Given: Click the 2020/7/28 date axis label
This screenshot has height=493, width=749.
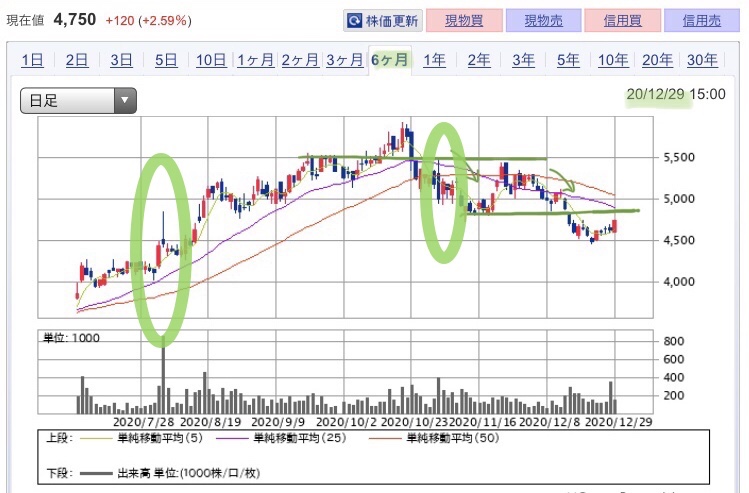Looking at the screenshot, I should click(x=144, y=422).
